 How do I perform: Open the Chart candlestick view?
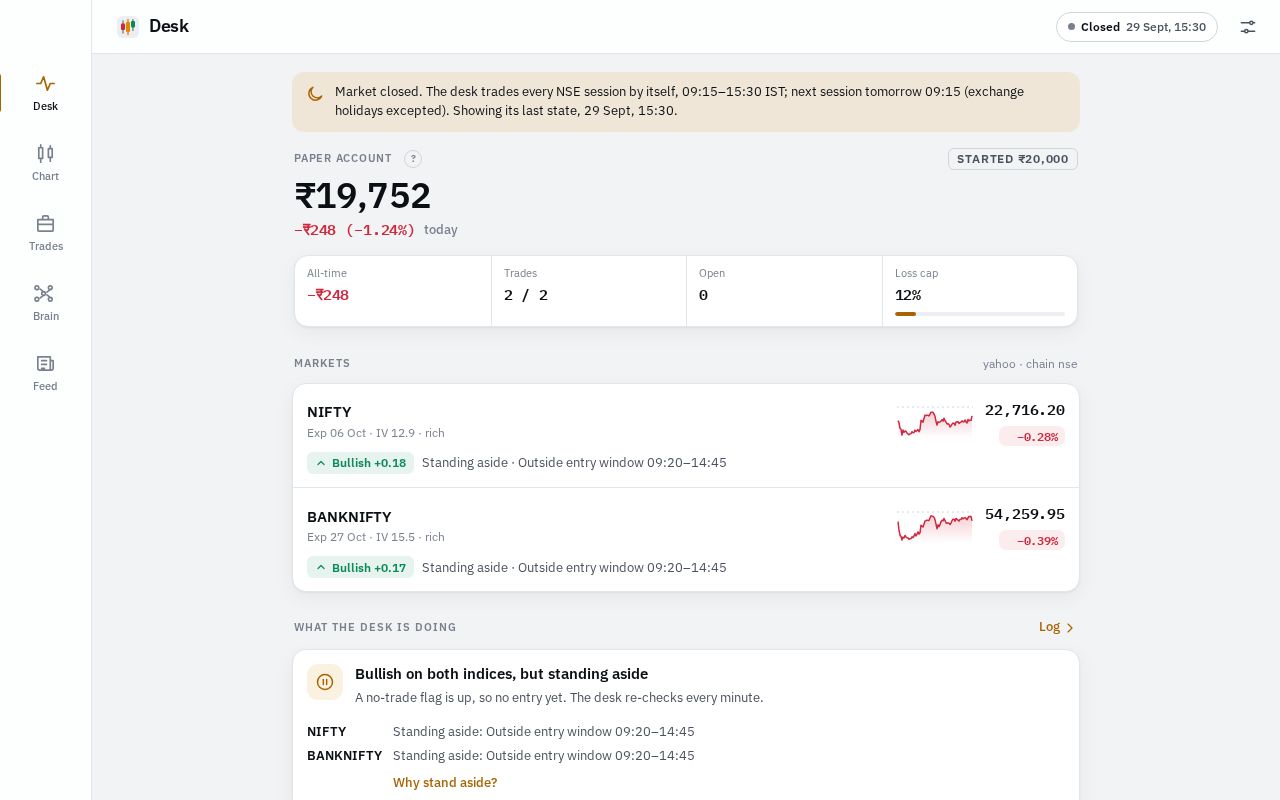[45, 163]
